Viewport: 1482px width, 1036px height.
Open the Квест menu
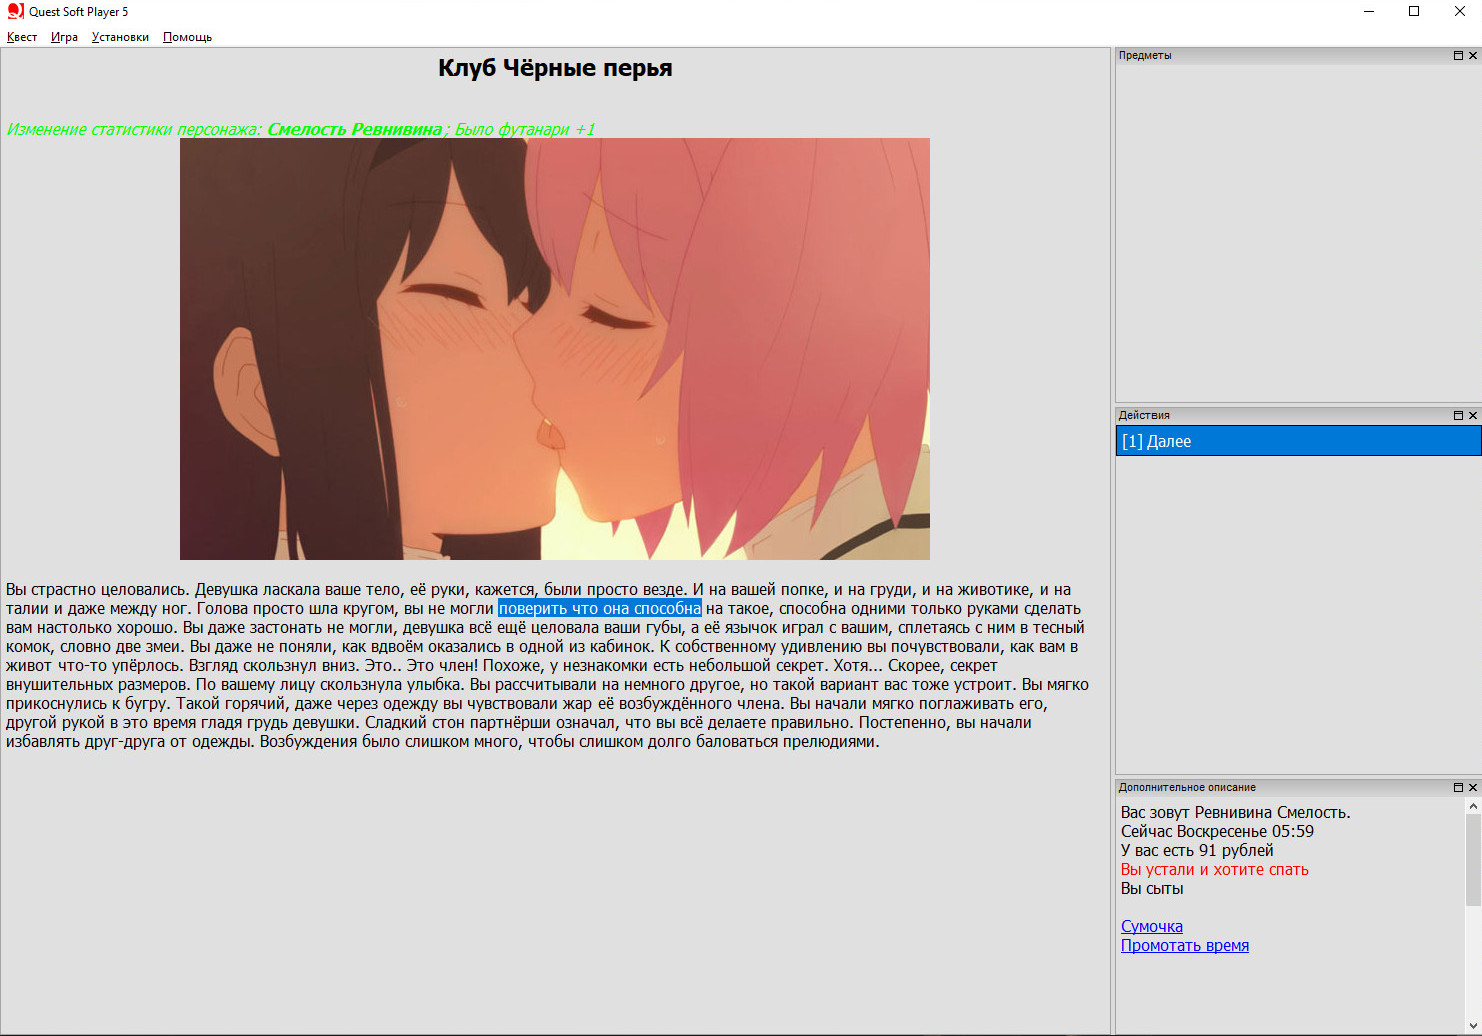pos(22,37)
